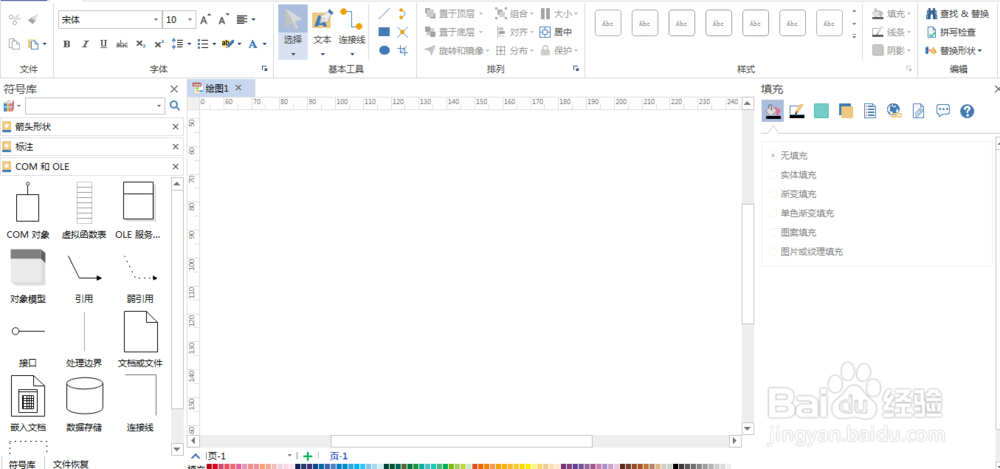Screen dimensions: 1000x469
Task: Select the 文本 text tool
Action: [x=322, y=32]
